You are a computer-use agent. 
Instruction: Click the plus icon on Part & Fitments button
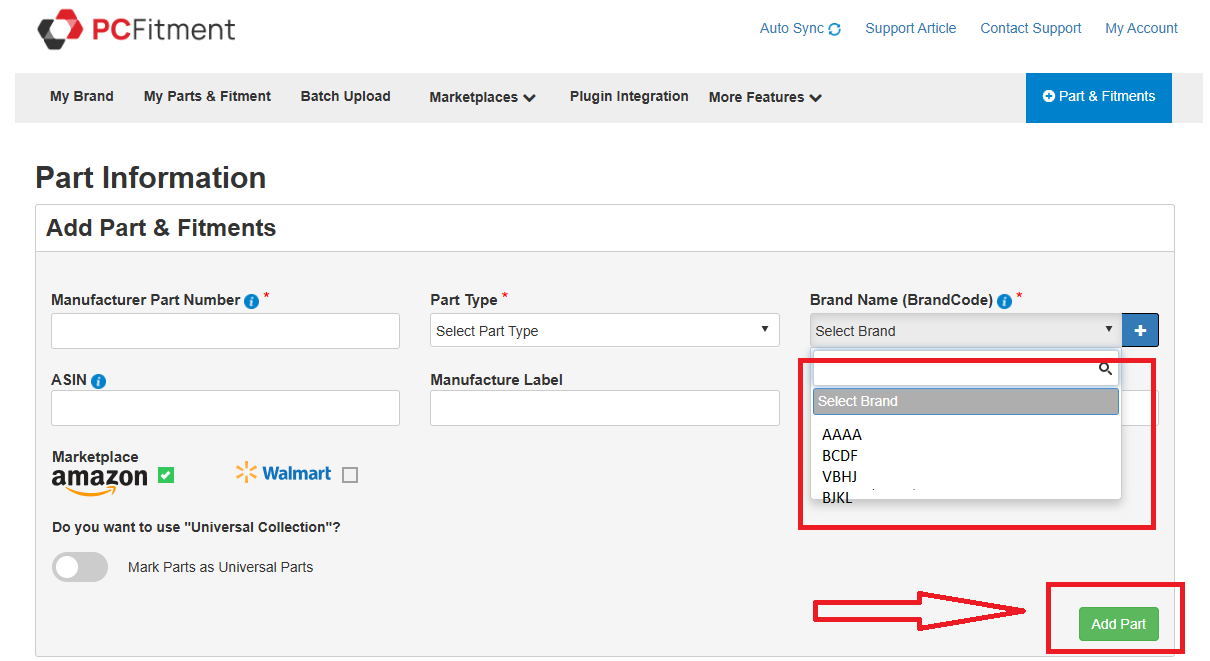1049,96
